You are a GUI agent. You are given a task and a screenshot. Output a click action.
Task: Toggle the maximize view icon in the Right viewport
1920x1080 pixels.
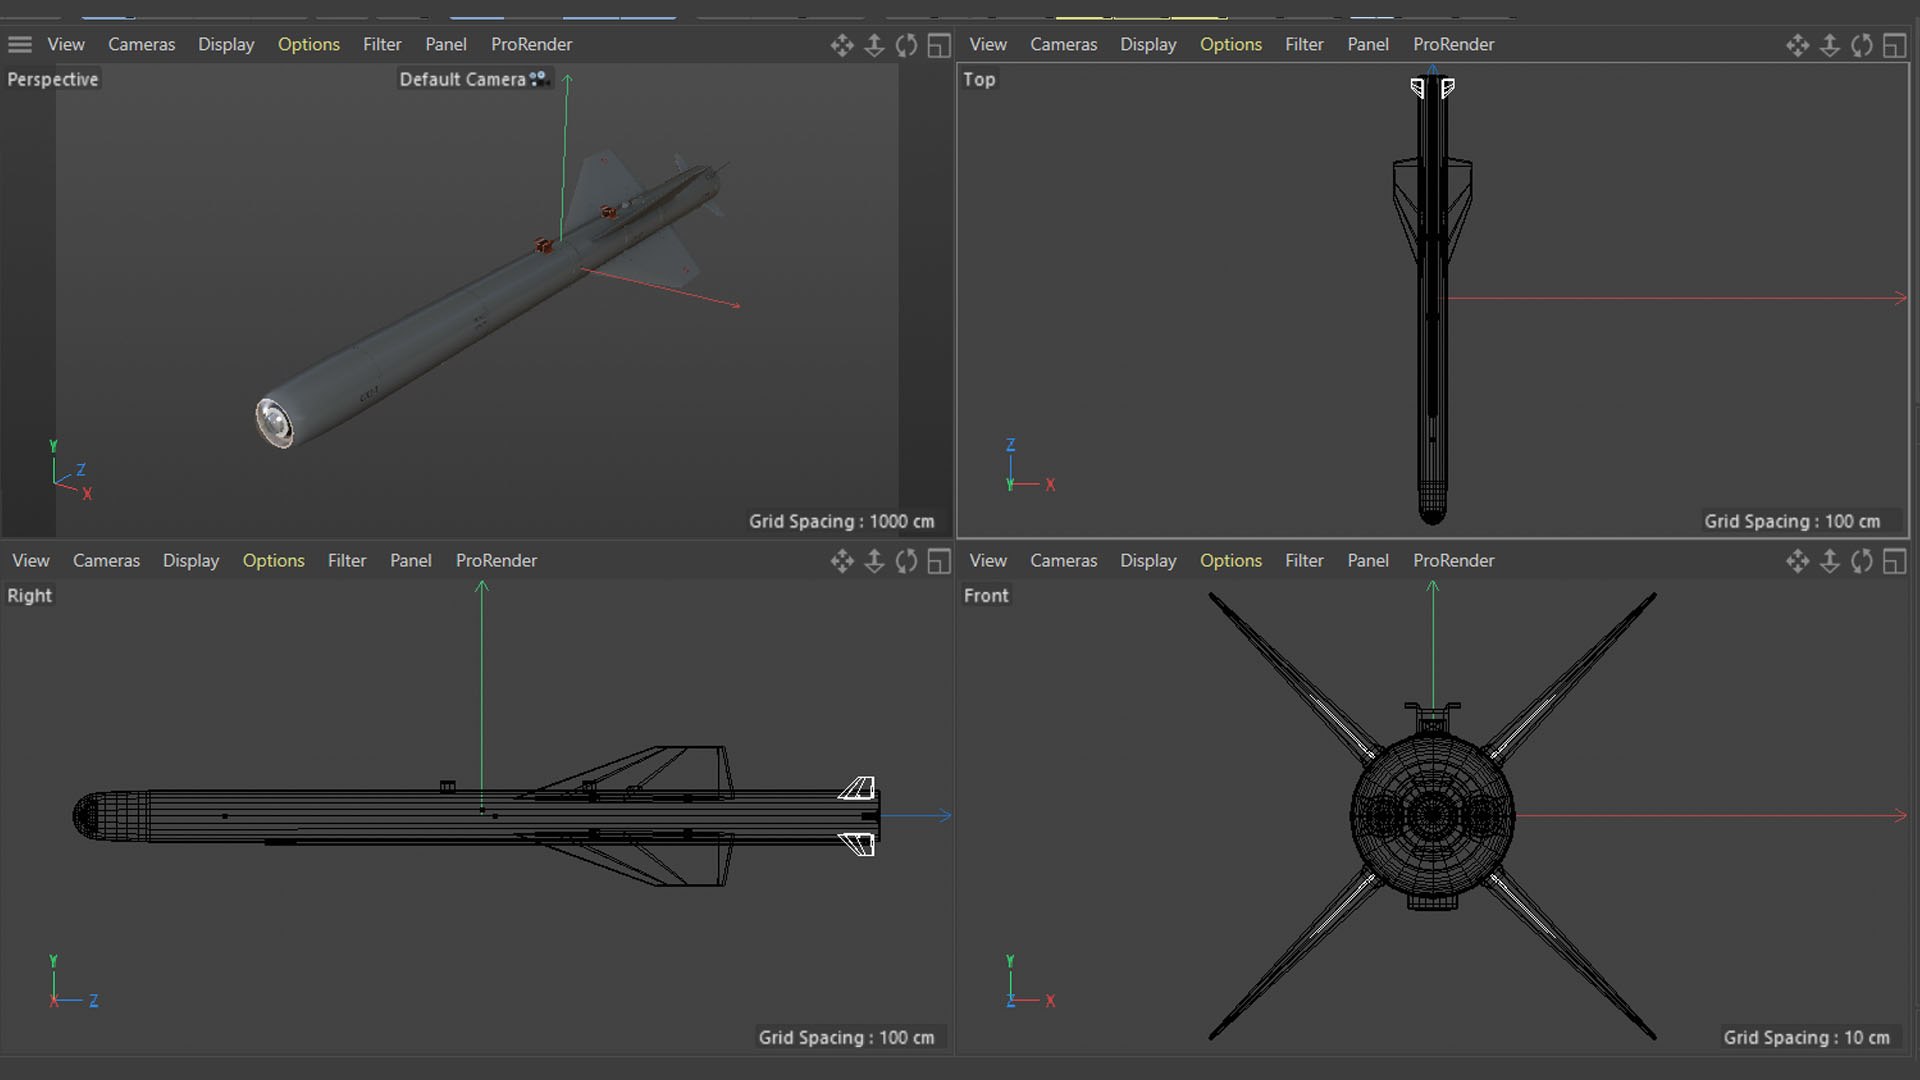(x=938, y=561)
